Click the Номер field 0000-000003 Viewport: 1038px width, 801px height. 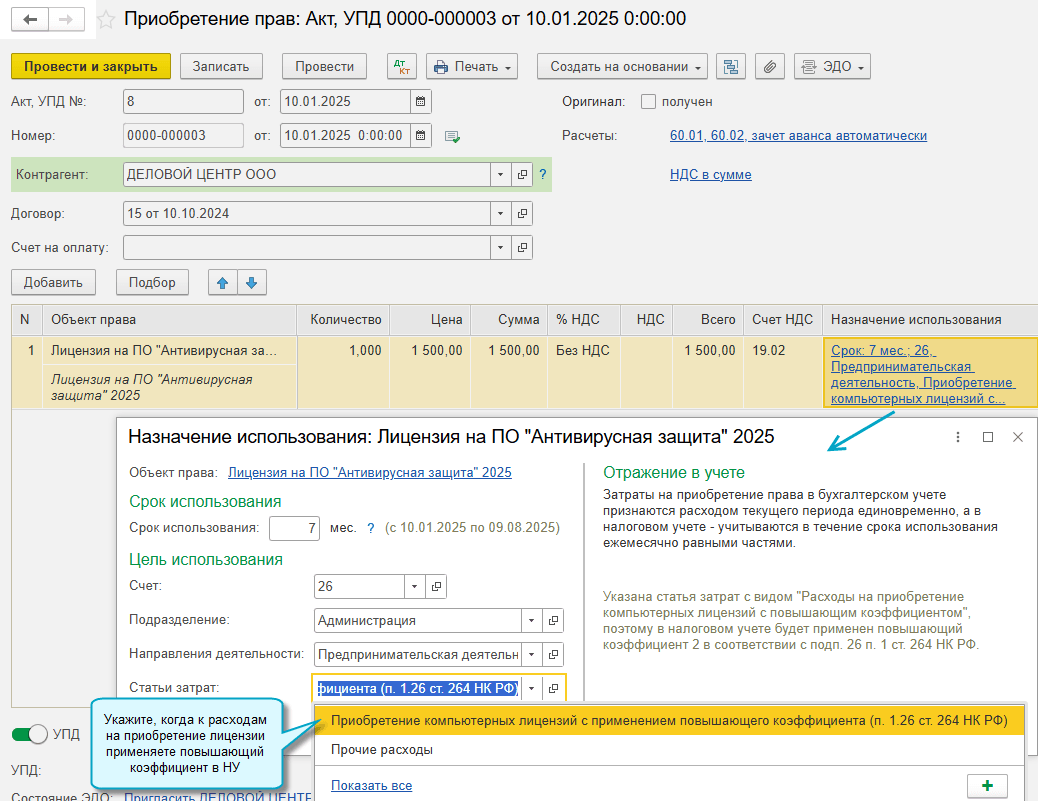(183, 136)
